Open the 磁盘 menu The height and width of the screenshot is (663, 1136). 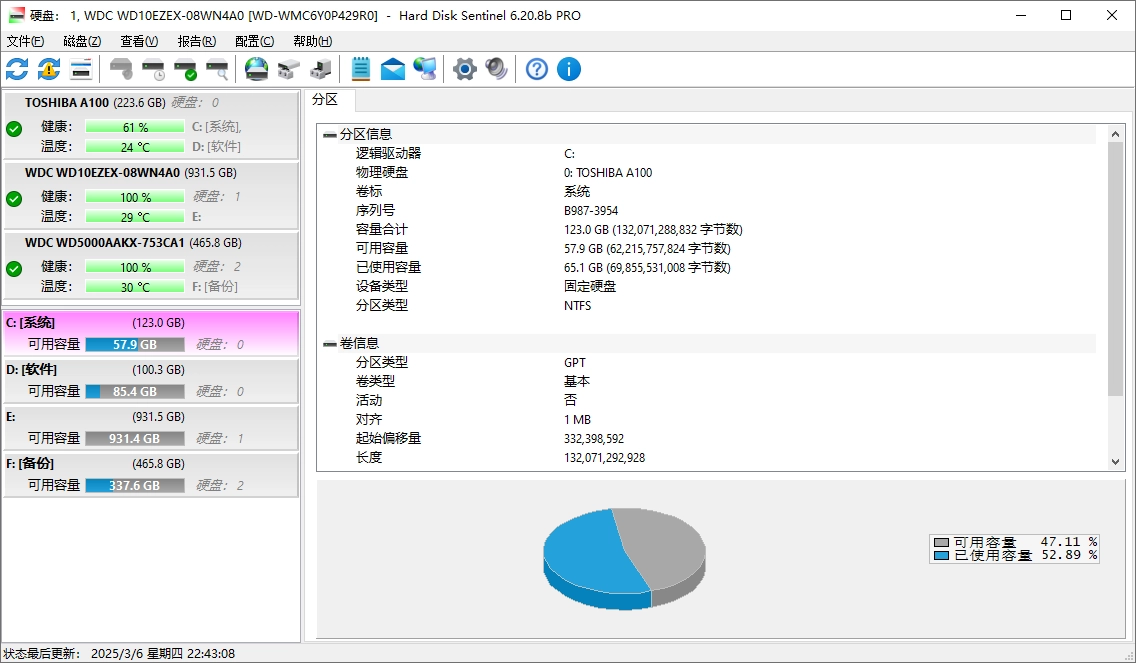[x=82, y=41]
